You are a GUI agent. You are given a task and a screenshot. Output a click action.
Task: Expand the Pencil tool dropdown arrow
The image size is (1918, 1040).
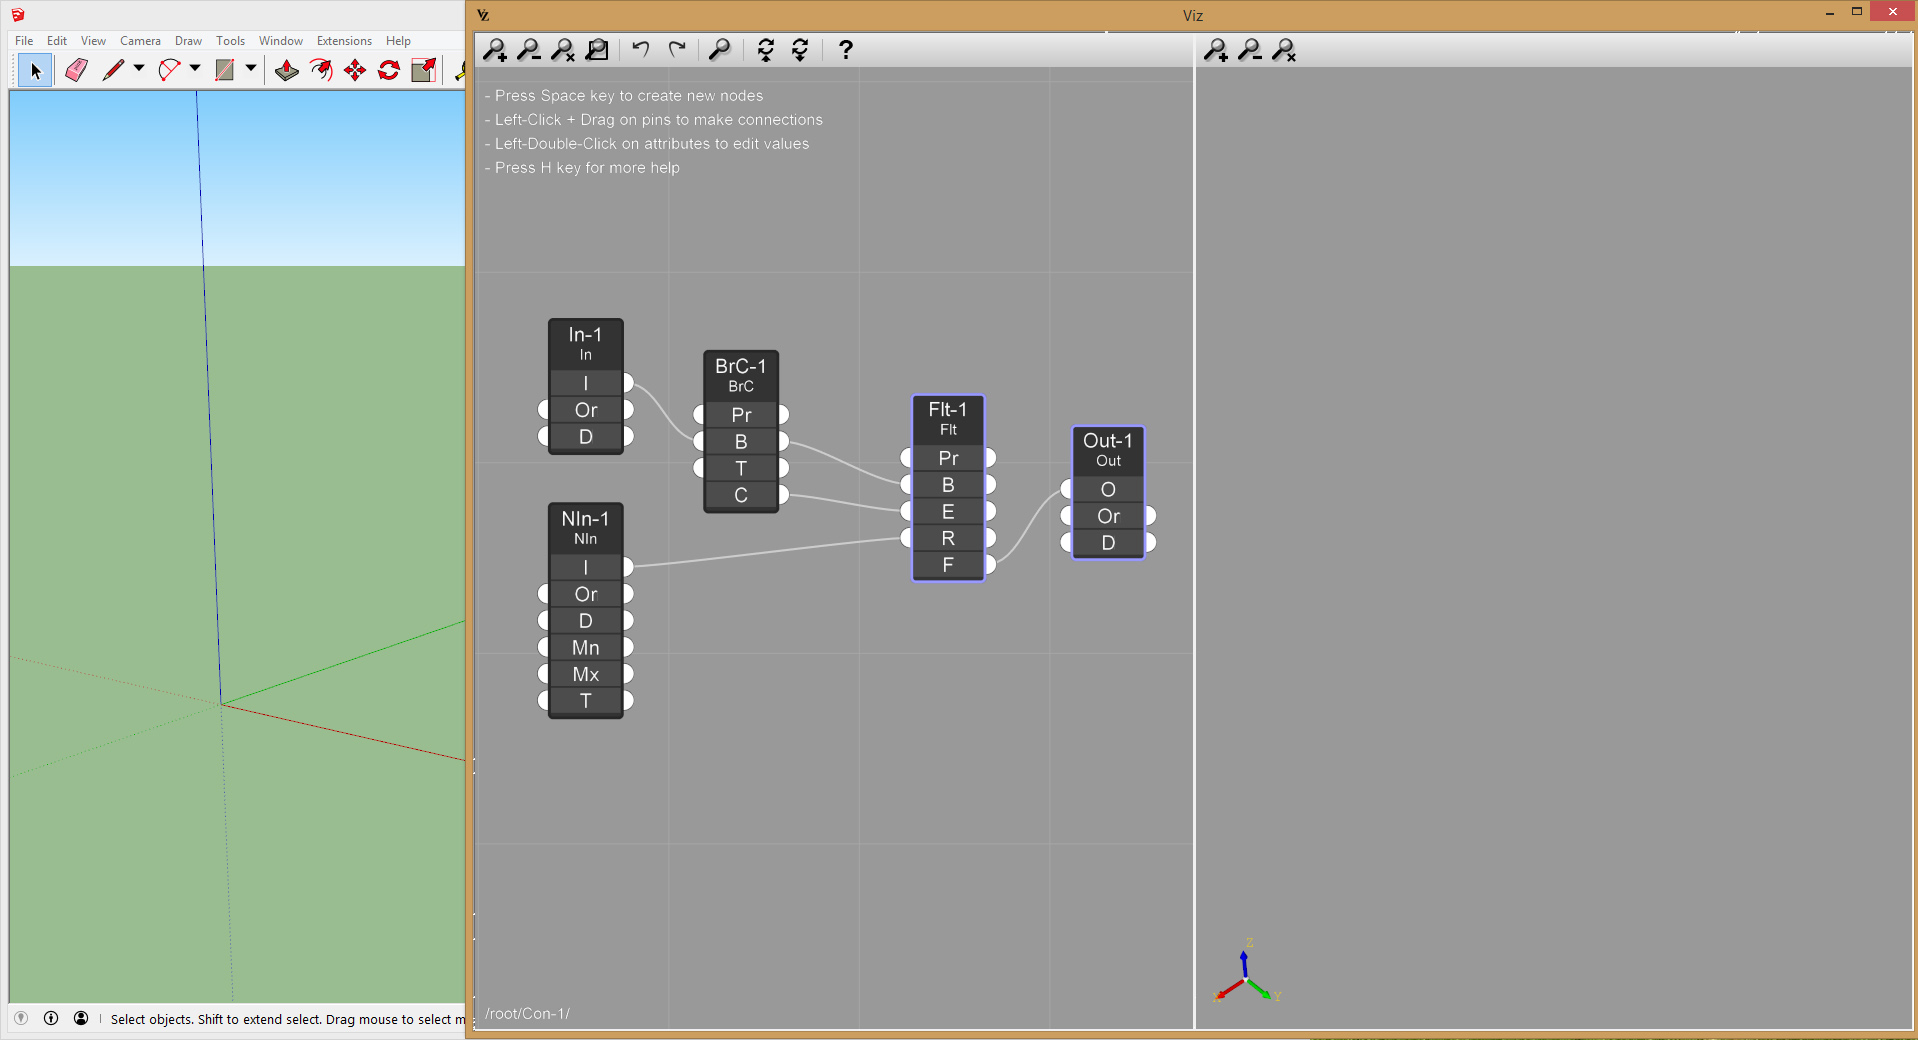pos(139,69)
